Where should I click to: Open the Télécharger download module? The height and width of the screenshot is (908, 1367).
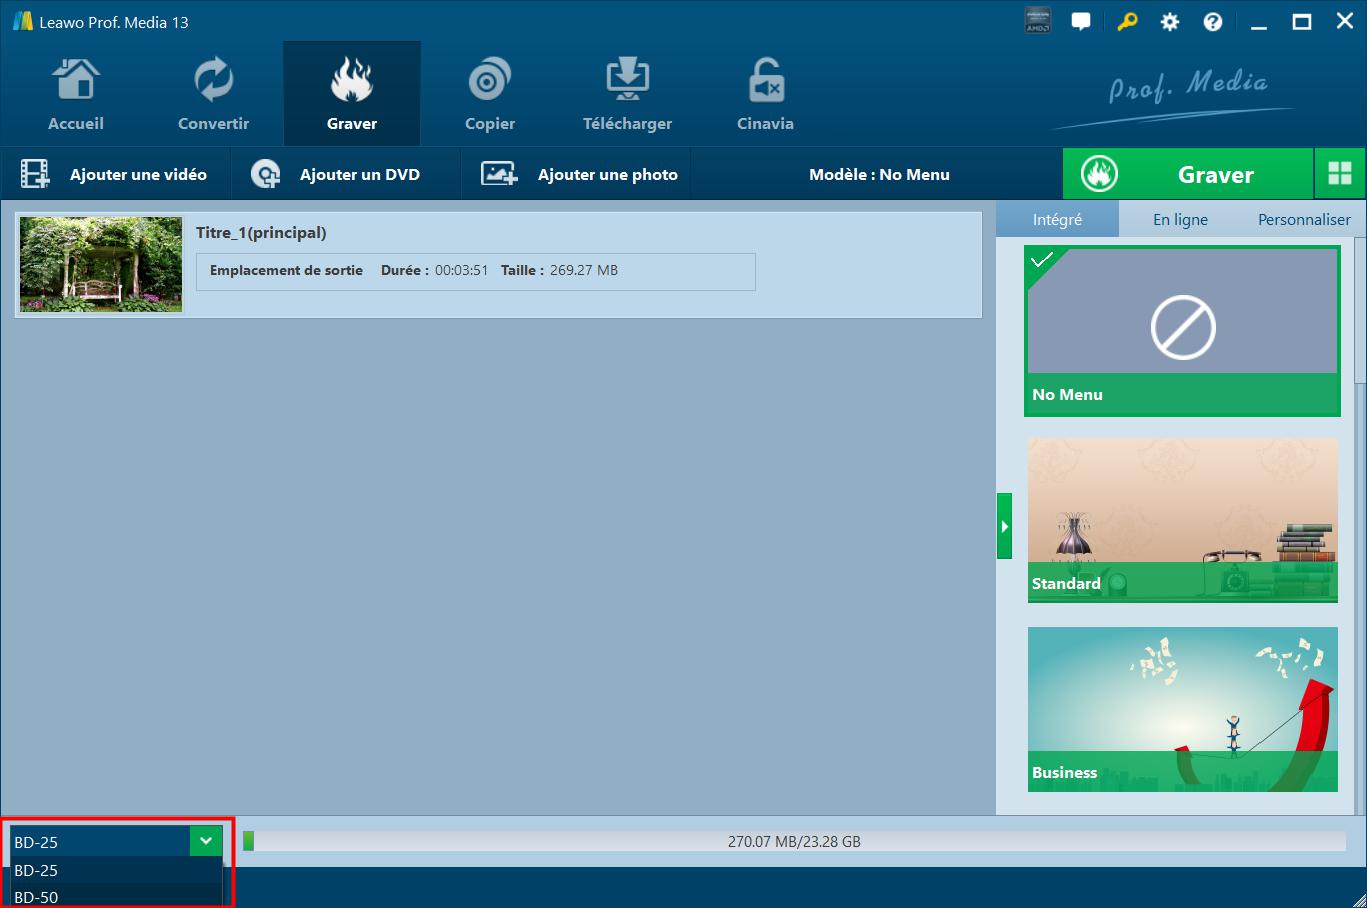coord(627,94)
